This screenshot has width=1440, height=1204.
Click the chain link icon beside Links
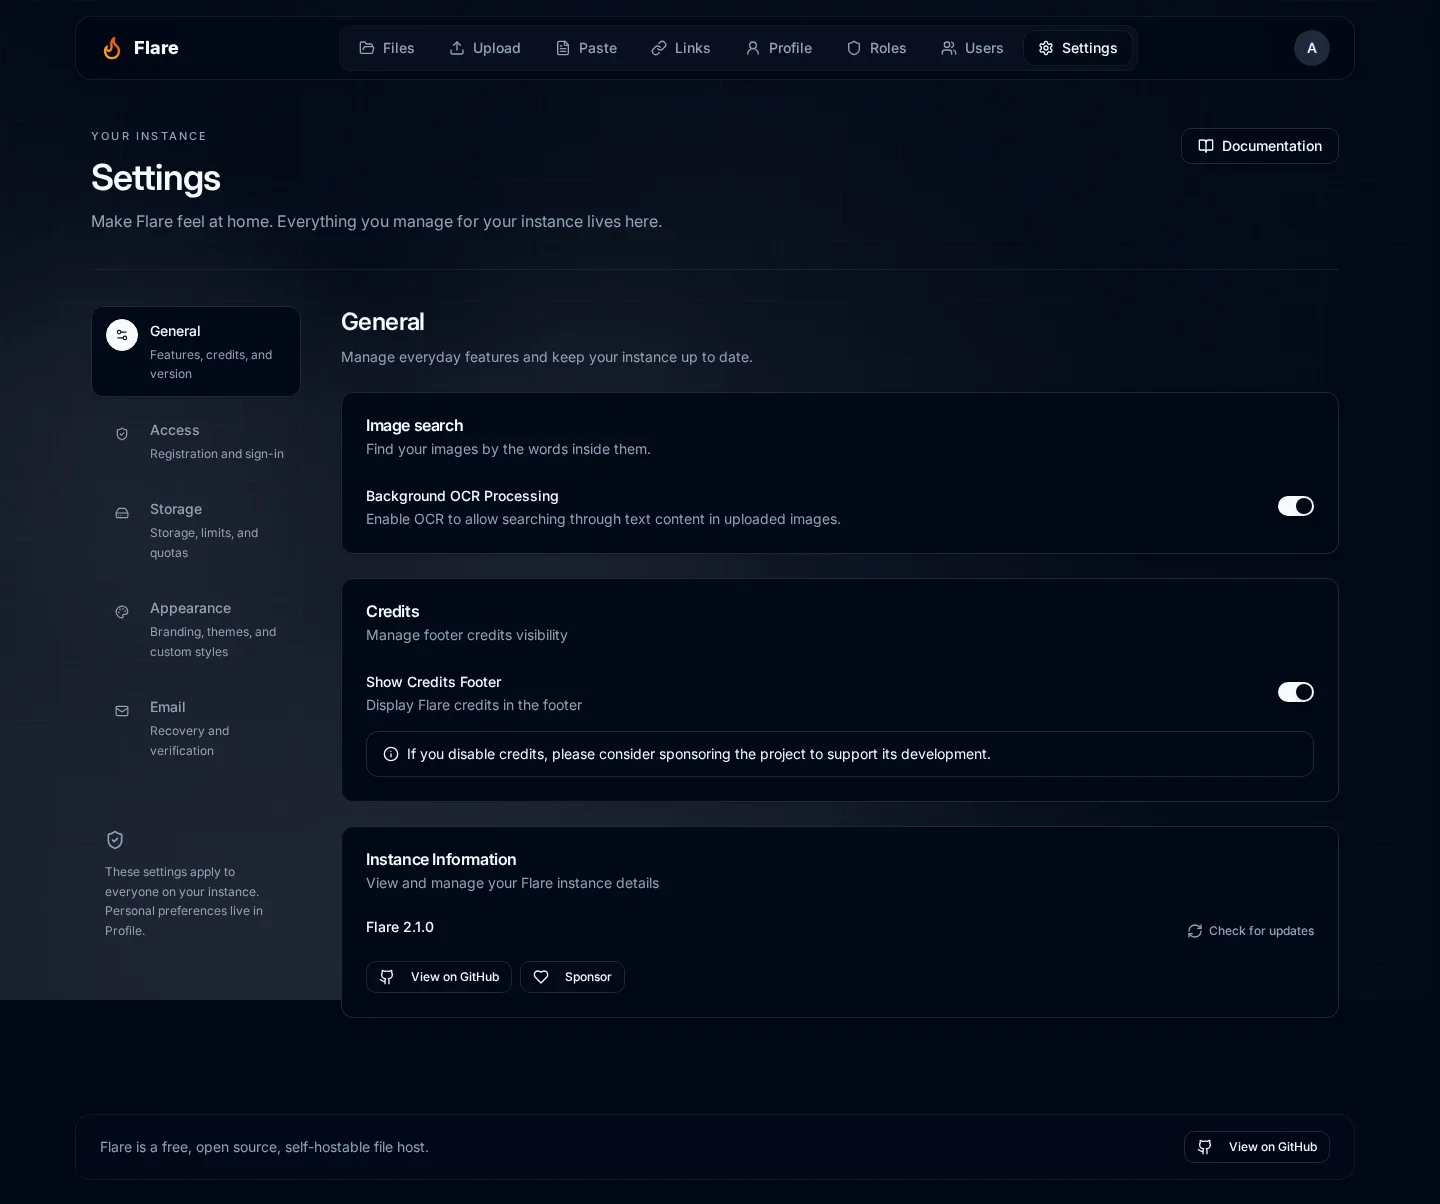coord(659,48)
